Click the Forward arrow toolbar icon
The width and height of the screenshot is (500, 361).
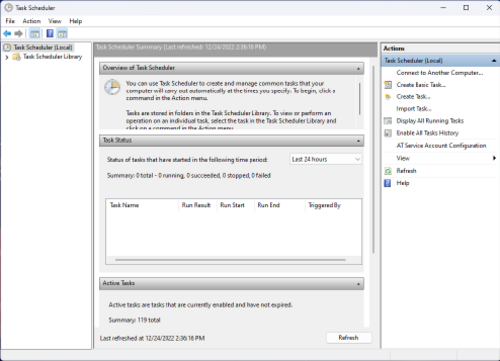(19, 33)
